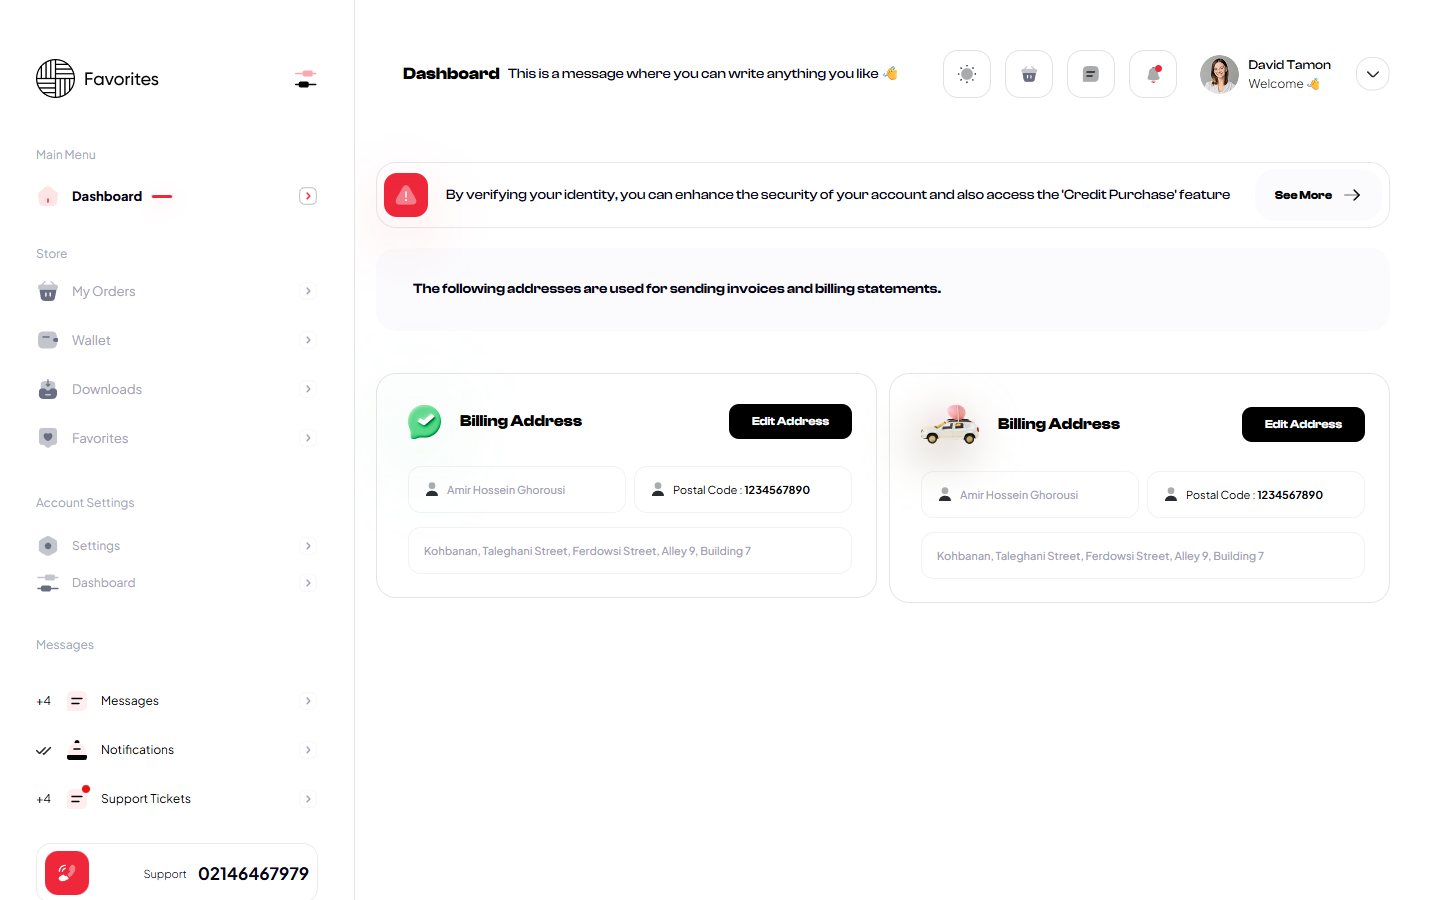Toggle the sidebar collapse slider icon
The width and height of the screenshot is (1440, 900).
pyautogui.click(x=306, y=79)
